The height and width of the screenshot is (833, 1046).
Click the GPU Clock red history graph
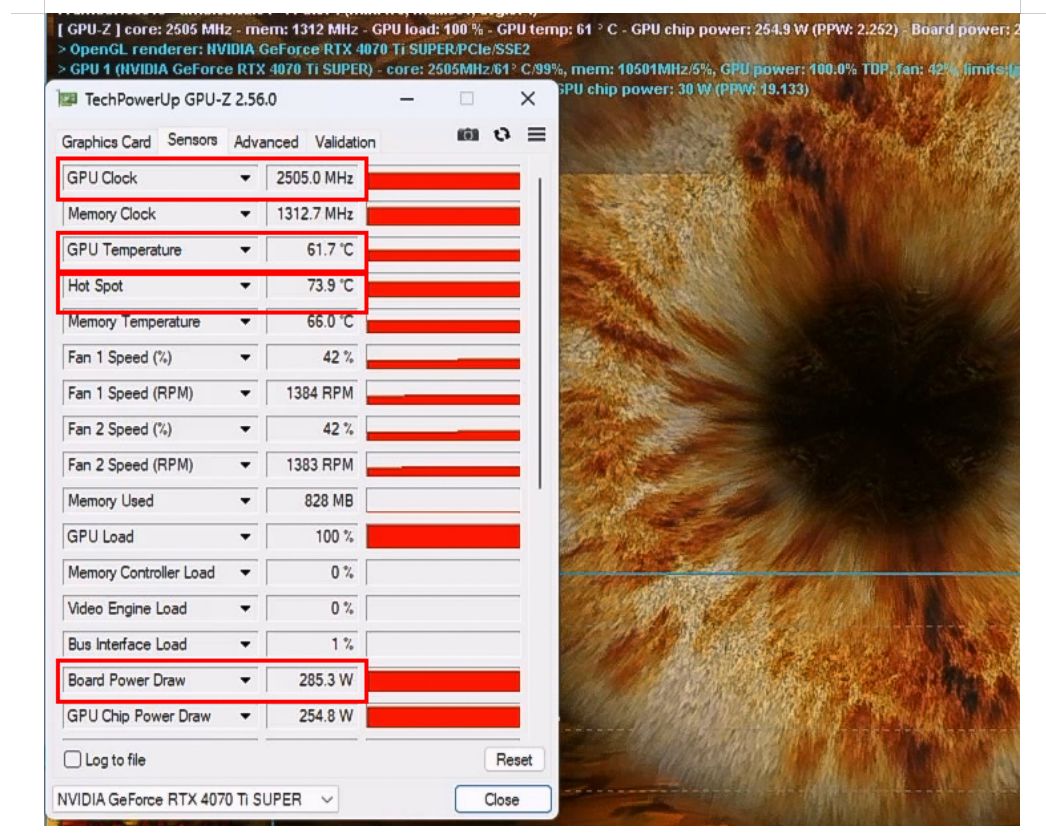tap(443, 178)
